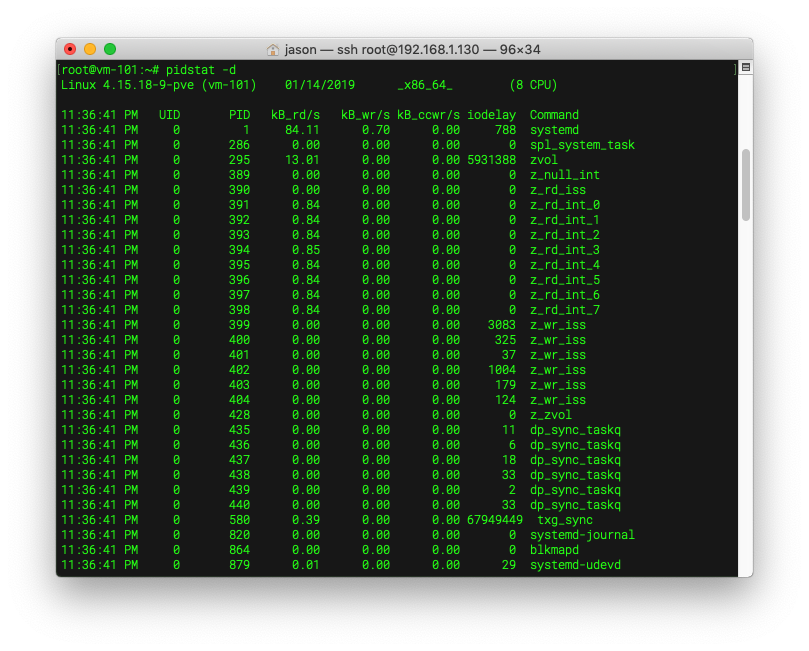This screenshot has width=809, height=651.
Task: Minimize the terminal using the yellow button
Action: pyautogui.click(x=90, y=49)
